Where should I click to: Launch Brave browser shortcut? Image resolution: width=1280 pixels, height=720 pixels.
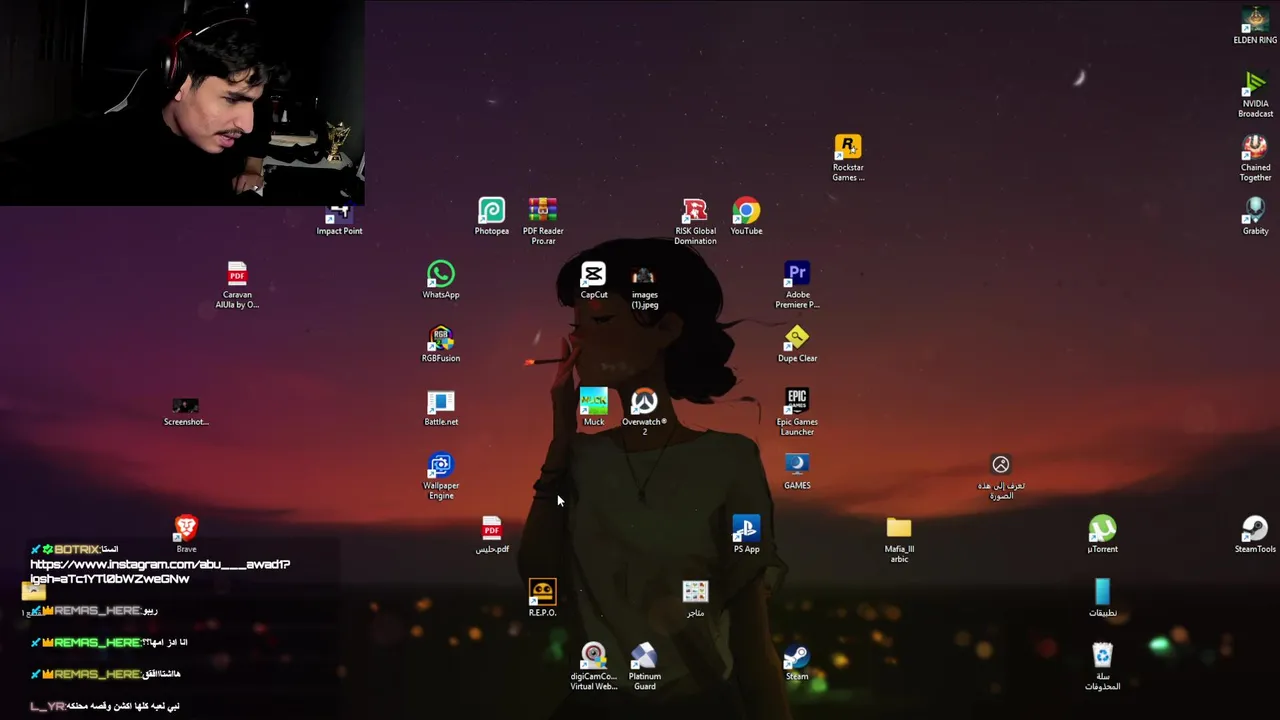(x=186, y=534)
